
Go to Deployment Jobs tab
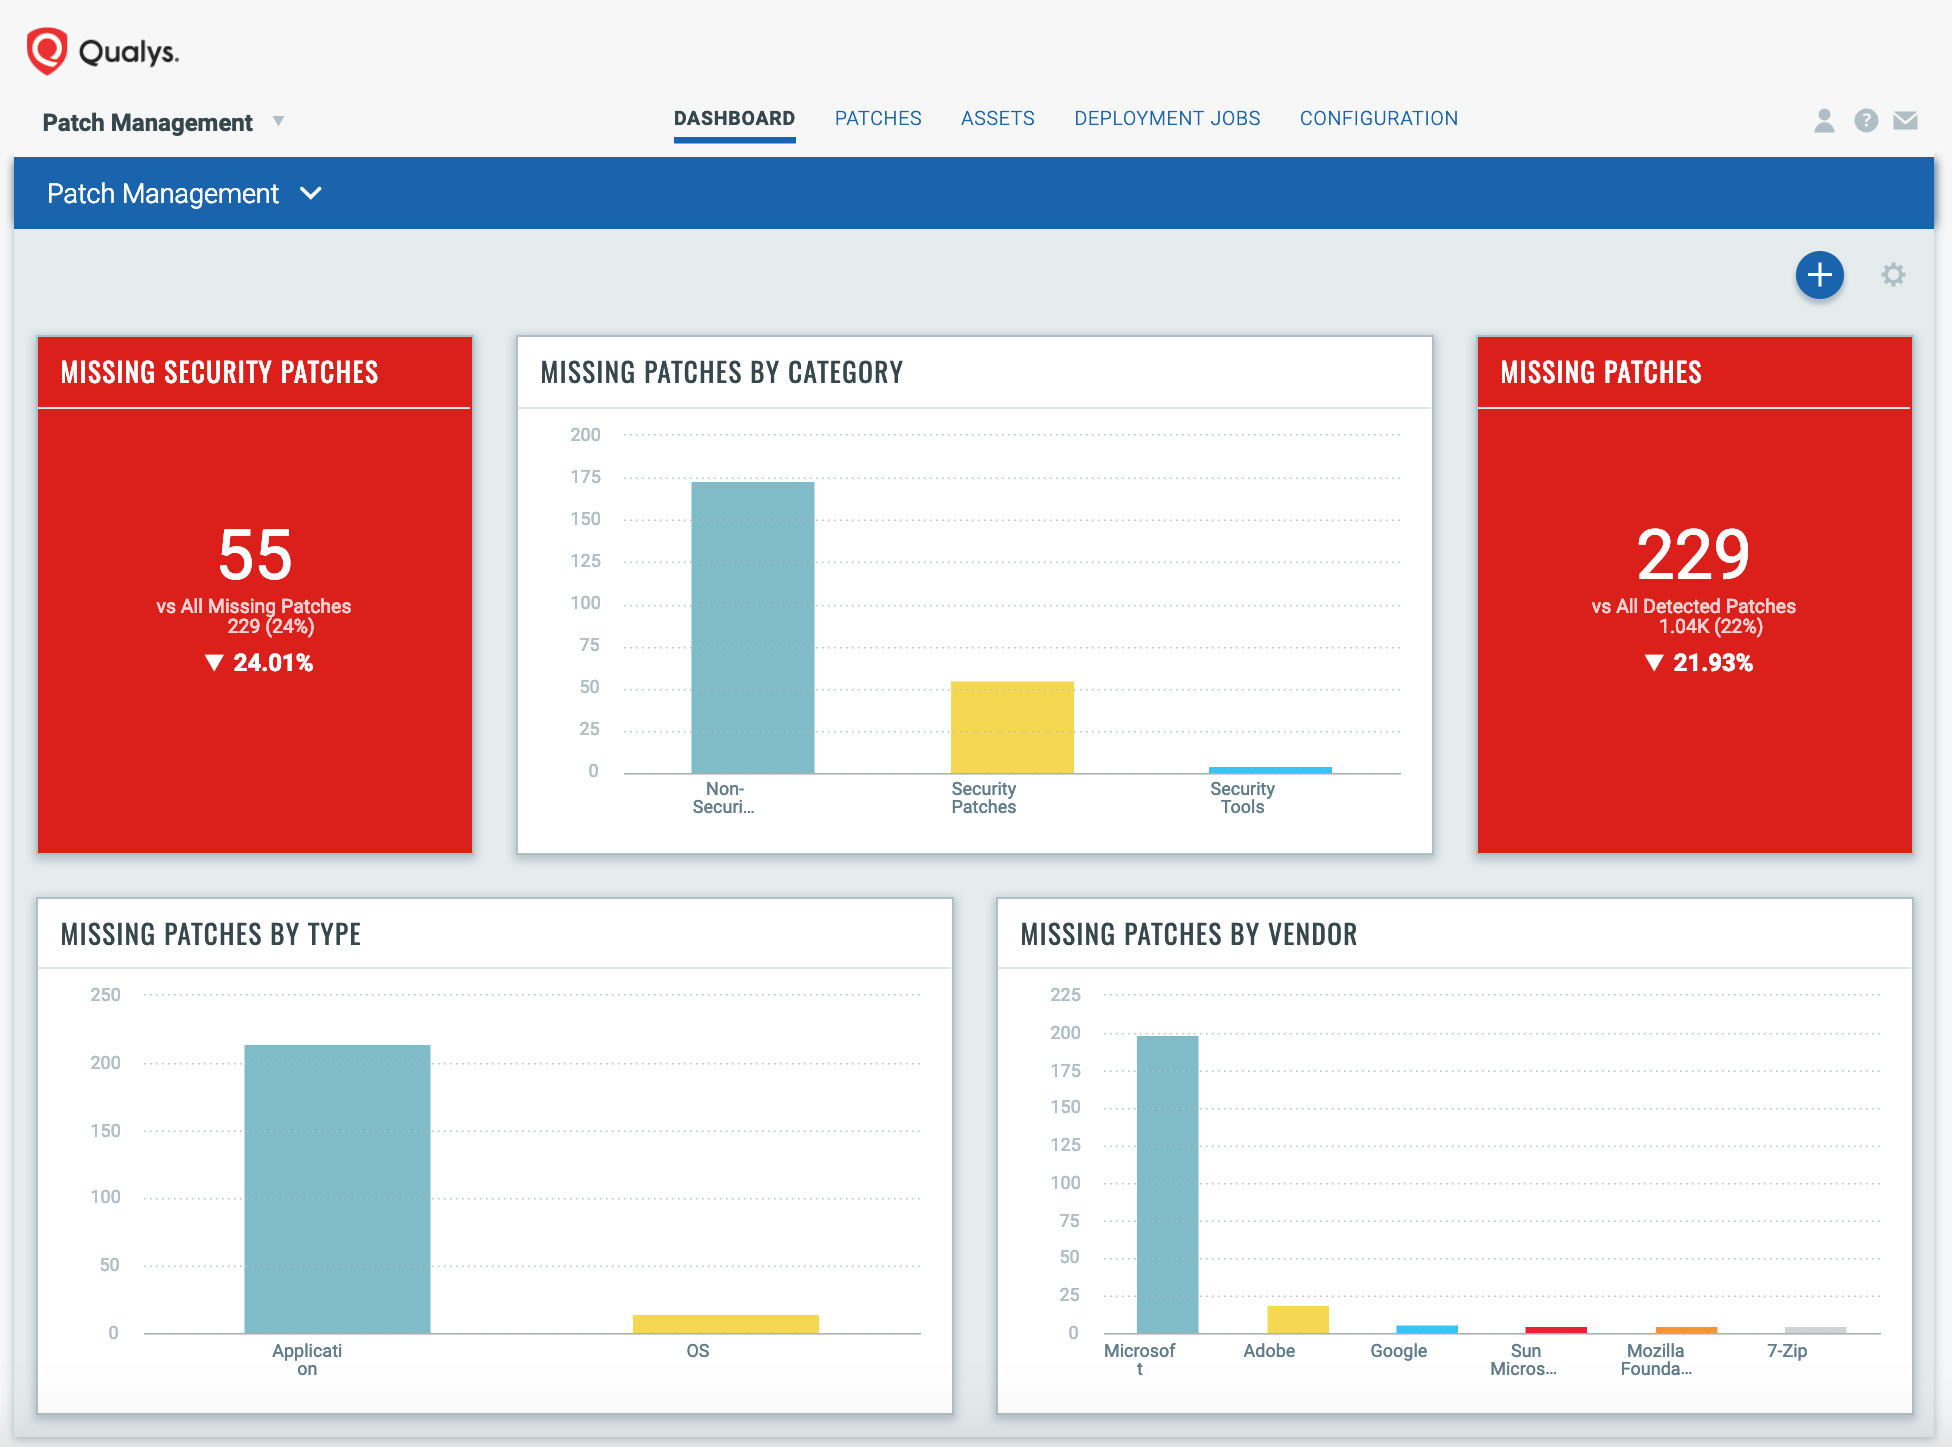click(1166, 119)
